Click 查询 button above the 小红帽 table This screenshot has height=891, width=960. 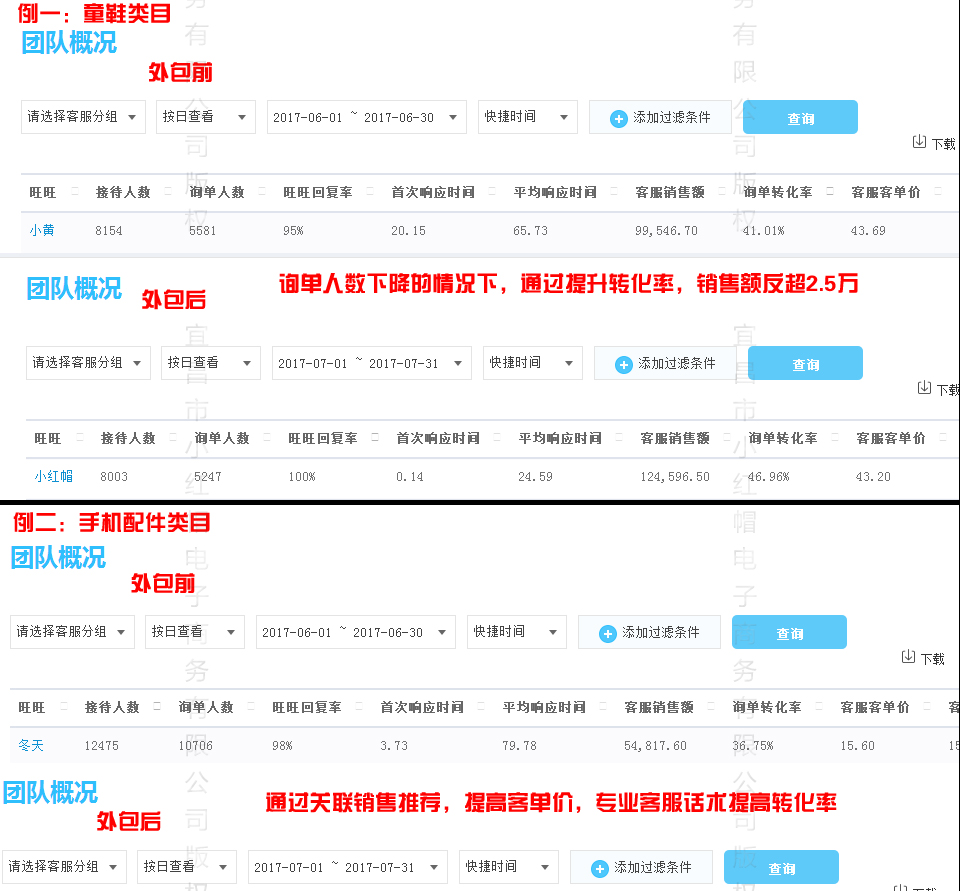pos(805,363)
